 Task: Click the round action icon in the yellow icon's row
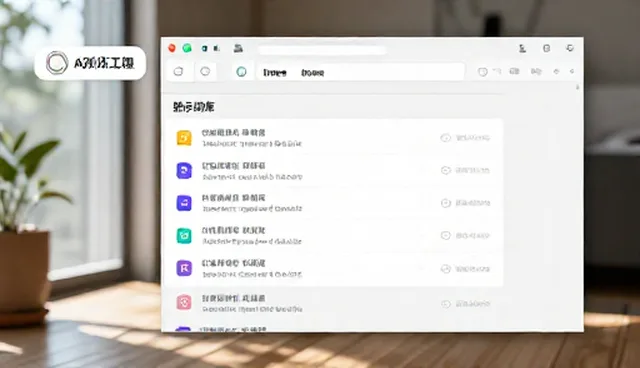445,138
